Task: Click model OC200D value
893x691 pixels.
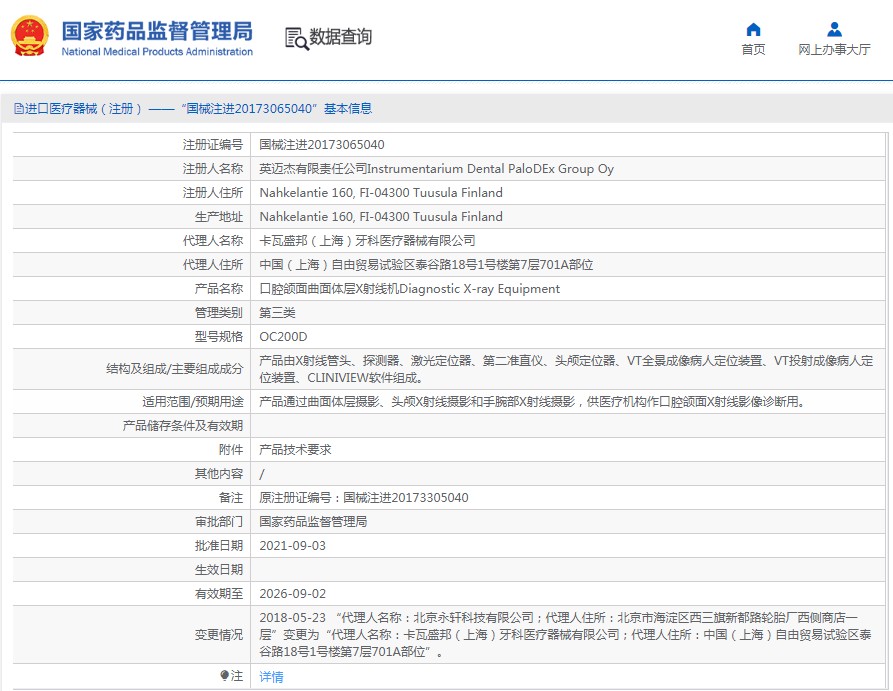Action: (x=283, y=337)
